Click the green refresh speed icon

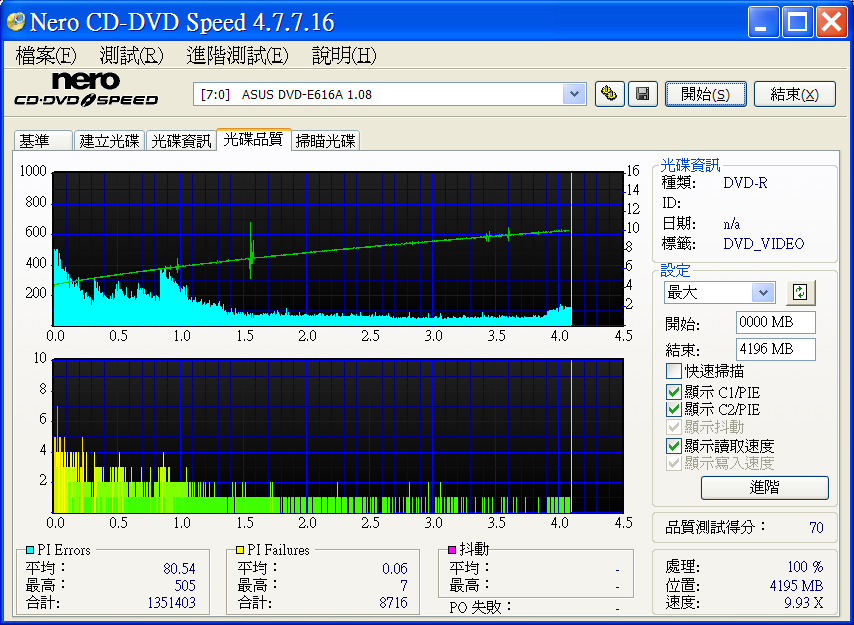800,292
